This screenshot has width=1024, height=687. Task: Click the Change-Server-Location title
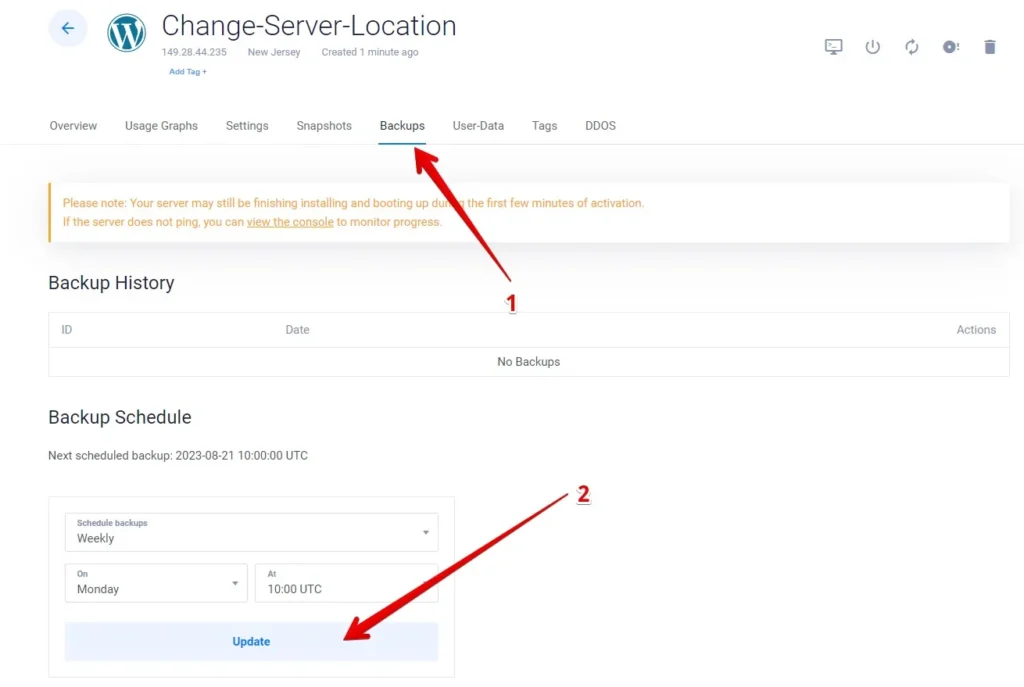coord(309,26)
